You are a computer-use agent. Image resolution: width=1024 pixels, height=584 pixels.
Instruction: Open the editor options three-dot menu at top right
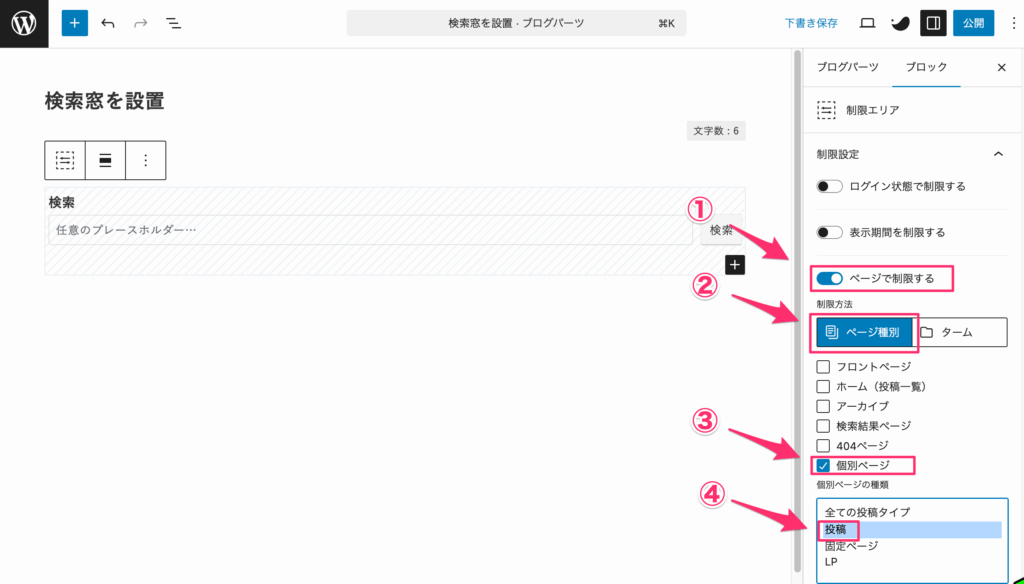(x=1013, y=22)
